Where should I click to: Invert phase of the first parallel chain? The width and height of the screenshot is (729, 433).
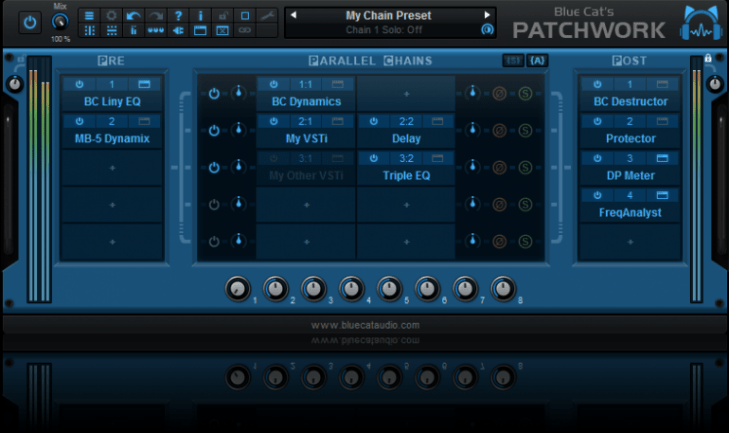click(498, 93)
